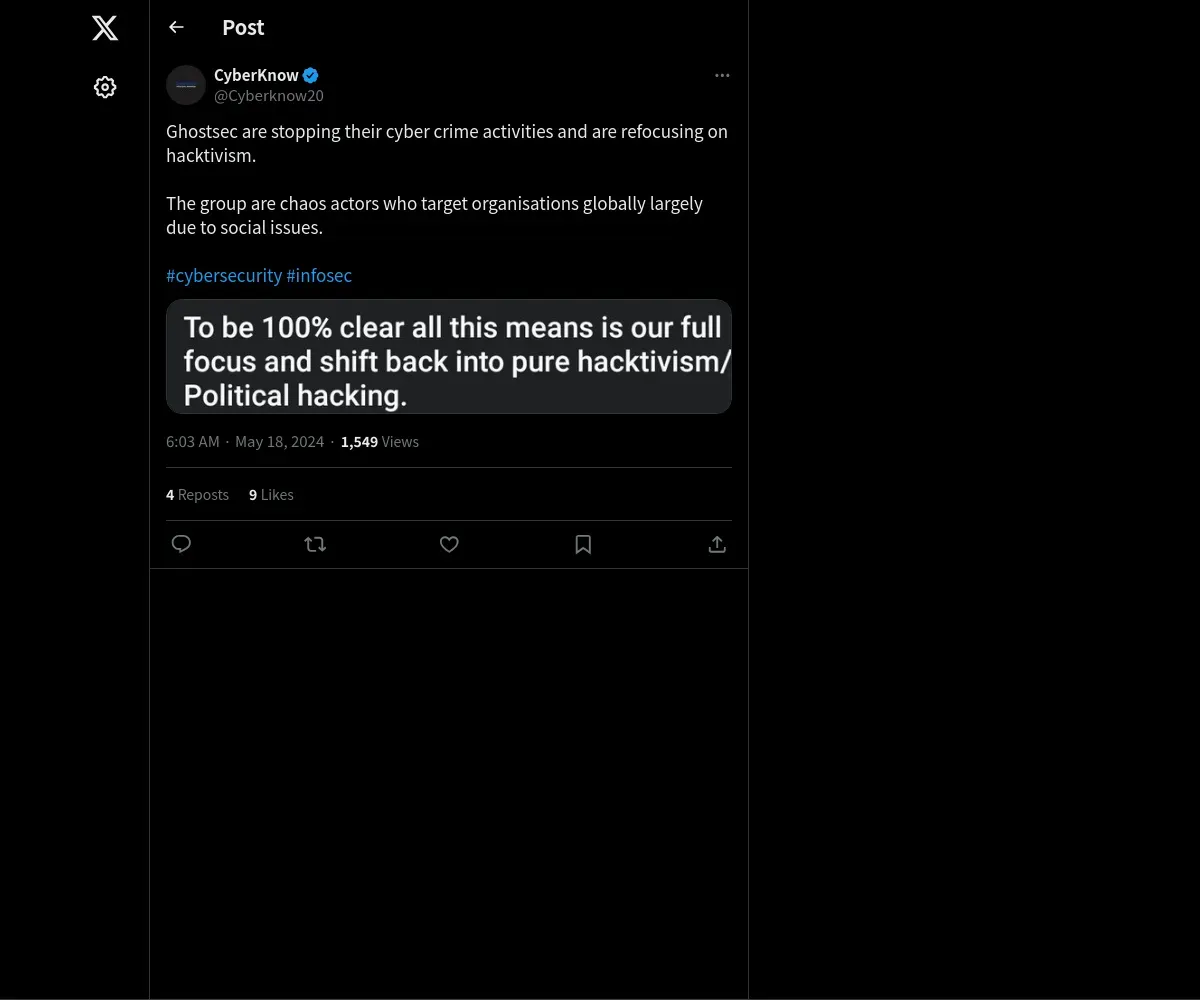Follow the #cybersecurity hashtag

[224, 275]
